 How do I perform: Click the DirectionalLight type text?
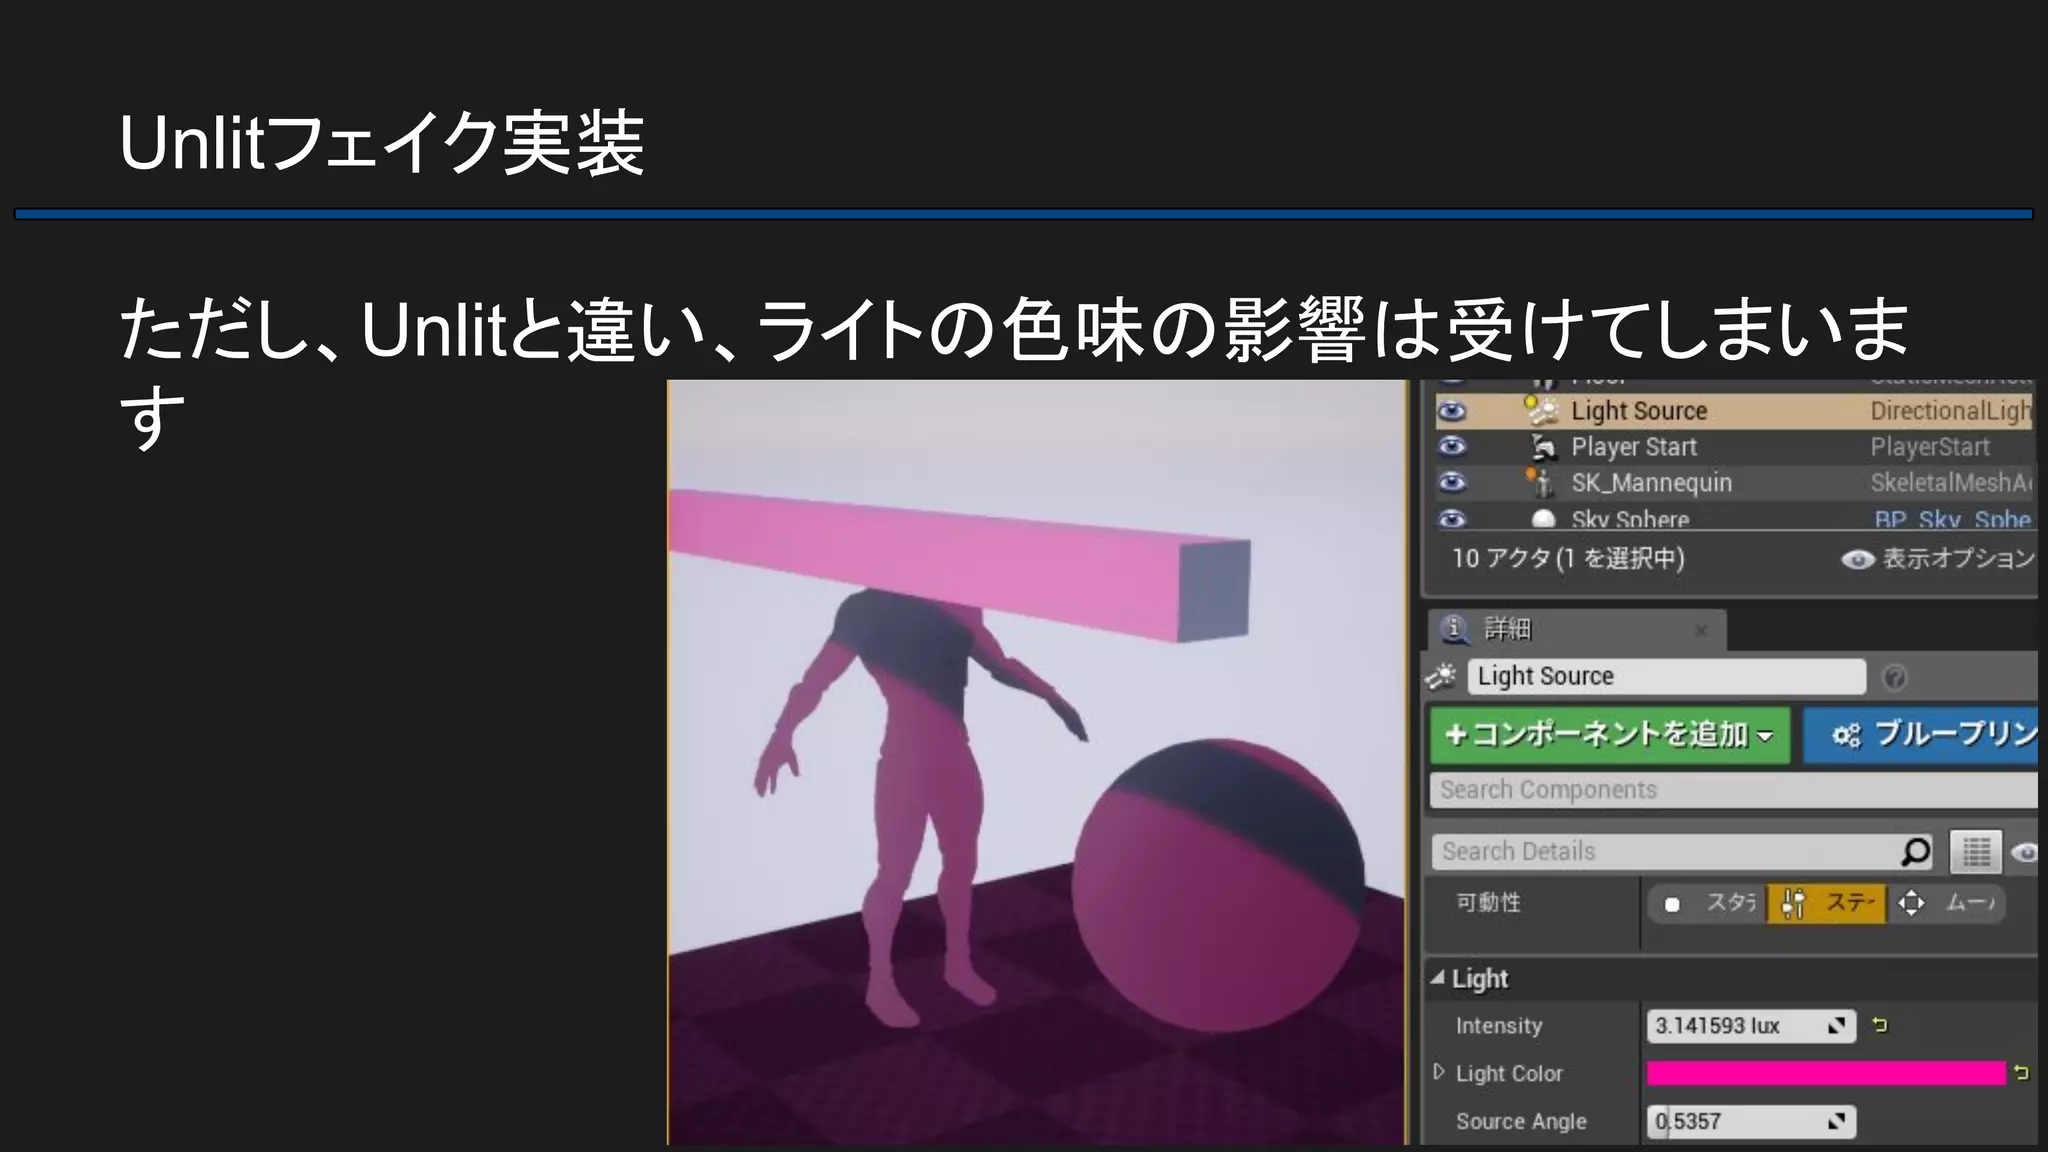pos(1951,411)
